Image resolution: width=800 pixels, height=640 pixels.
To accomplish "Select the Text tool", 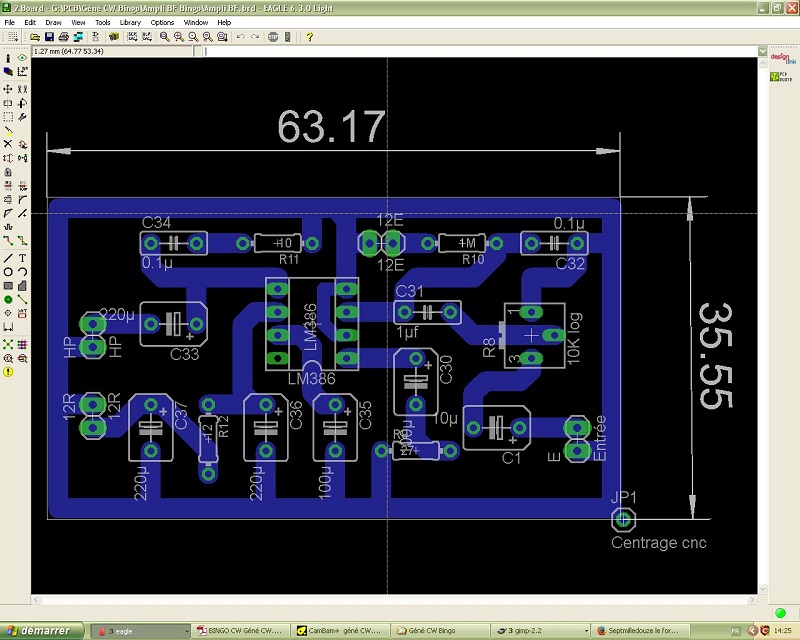I will click(x=22, y=257).
